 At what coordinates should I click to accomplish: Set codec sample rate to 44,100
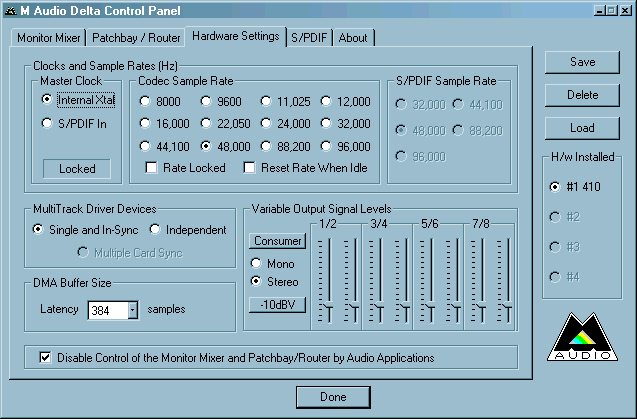click(x=146, y=146)
